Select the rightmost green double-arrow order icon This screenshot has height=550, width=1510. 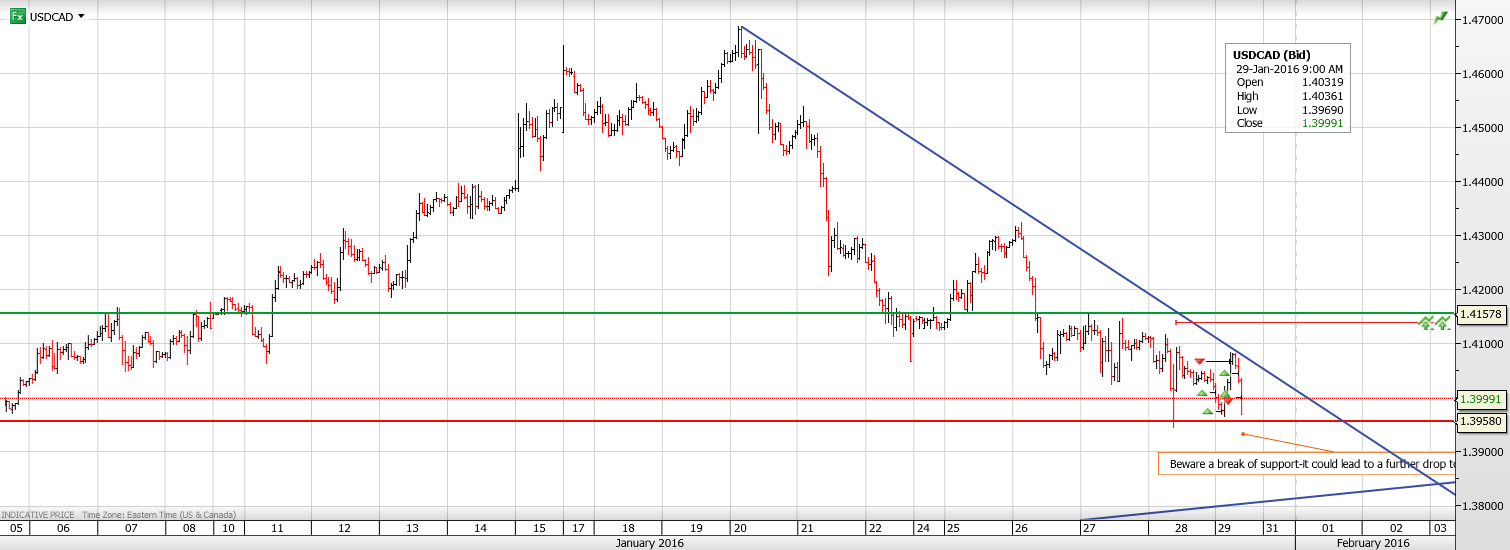pyautogui.click(x=1443, y=322)
